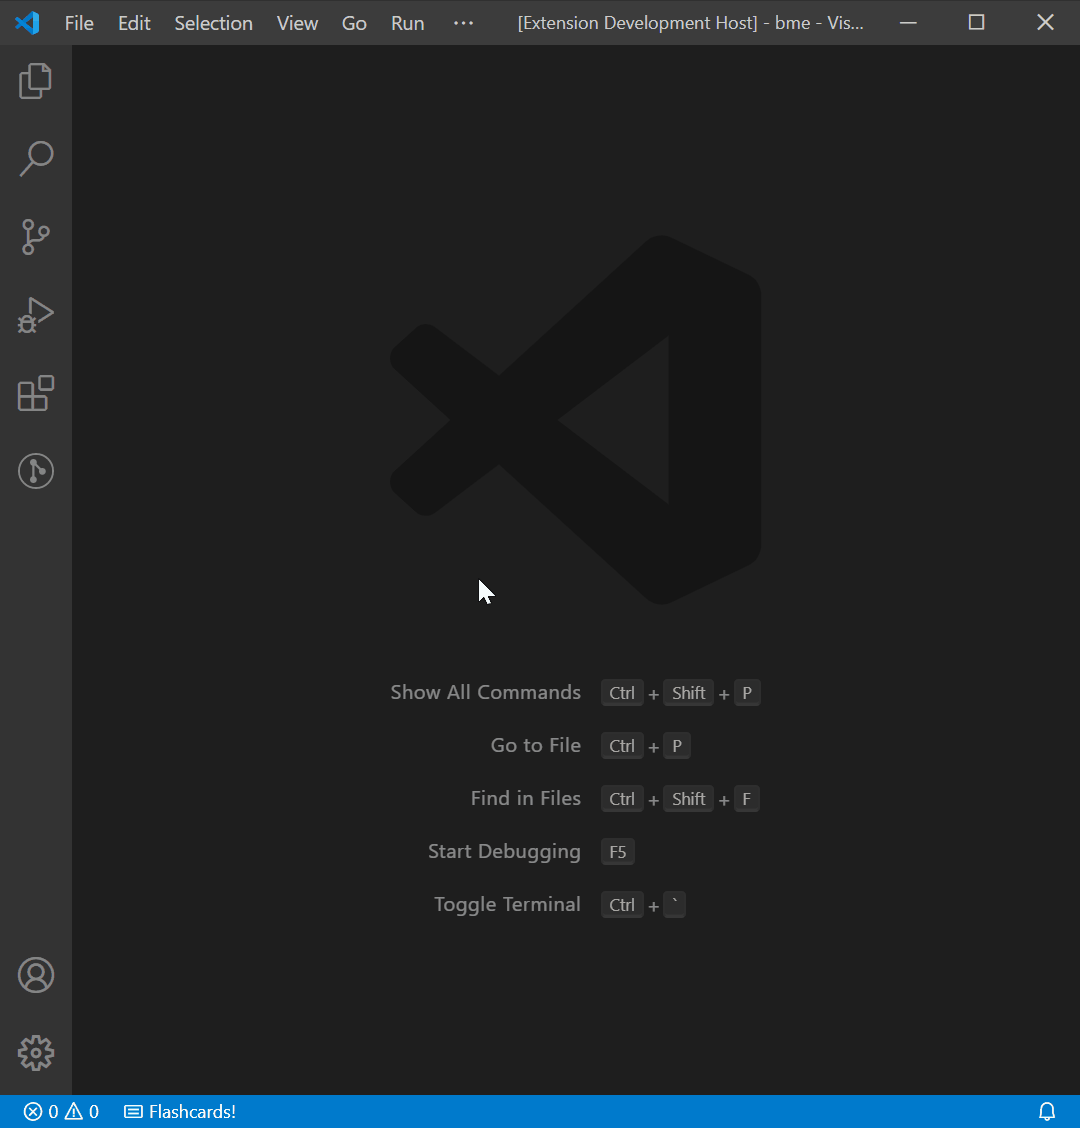
Task: Open the Run menu
Action: [407, 23]
